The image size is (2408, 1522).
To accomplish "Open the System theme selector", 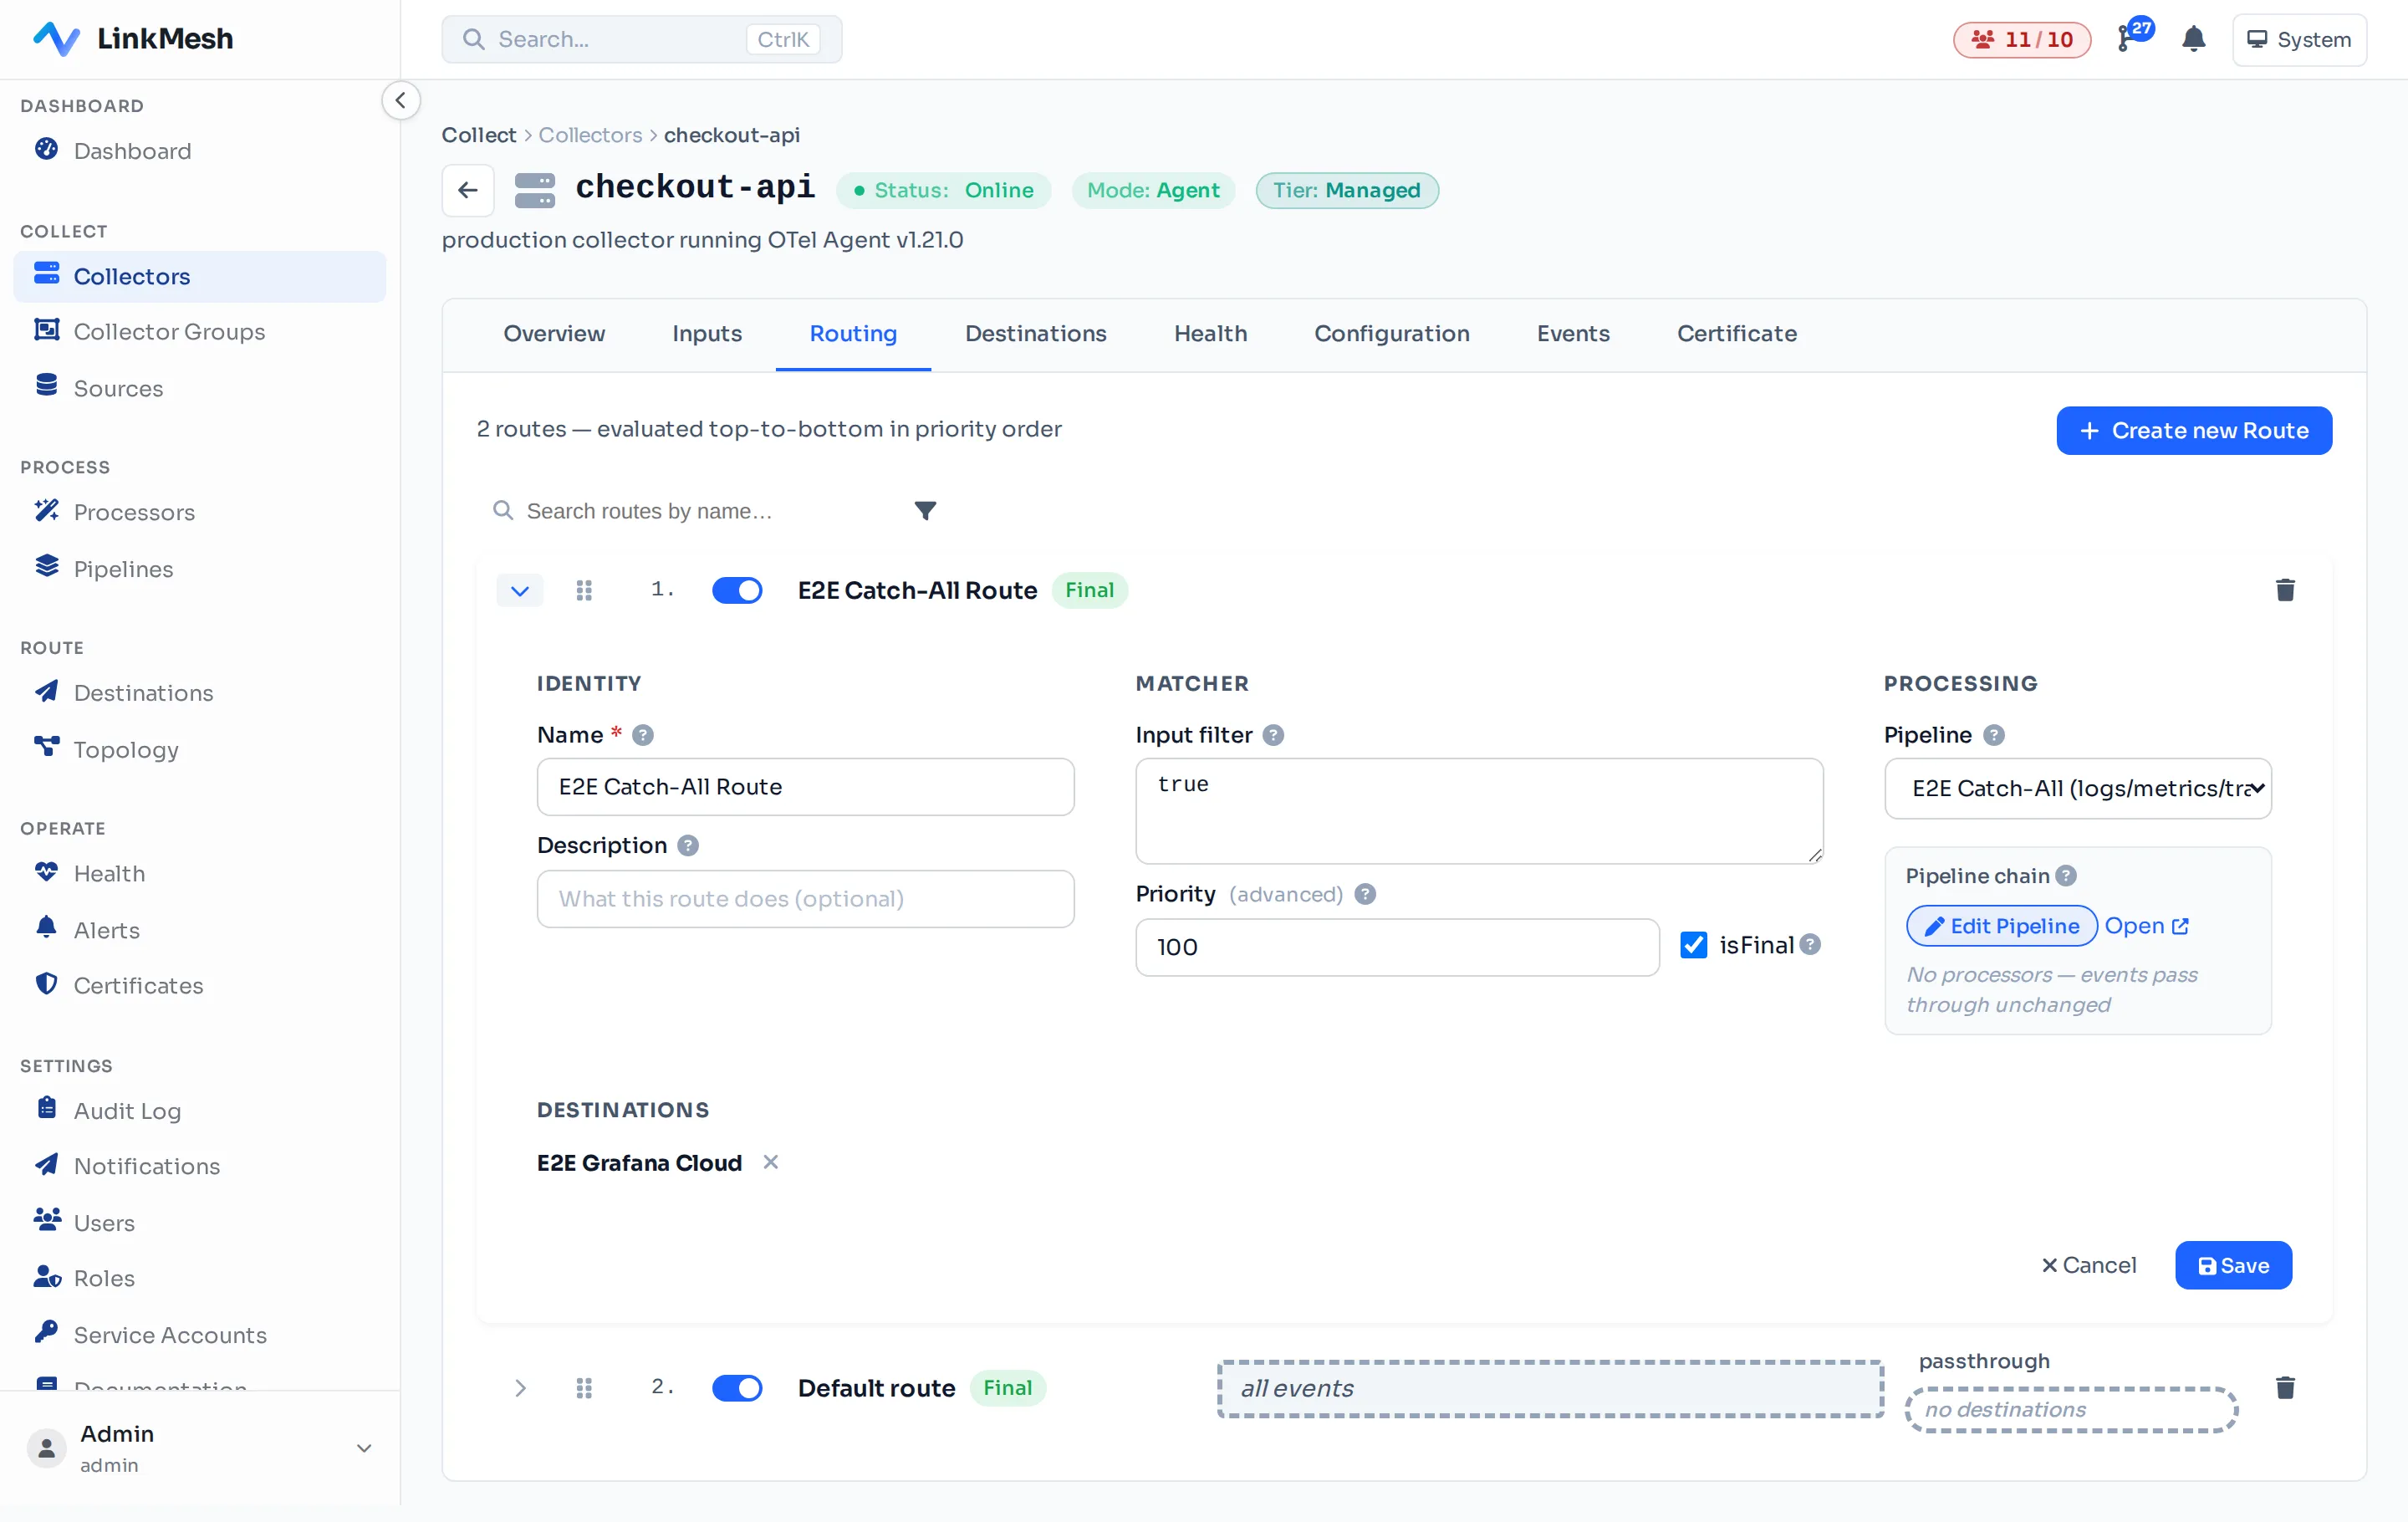I will [2299, 39].
